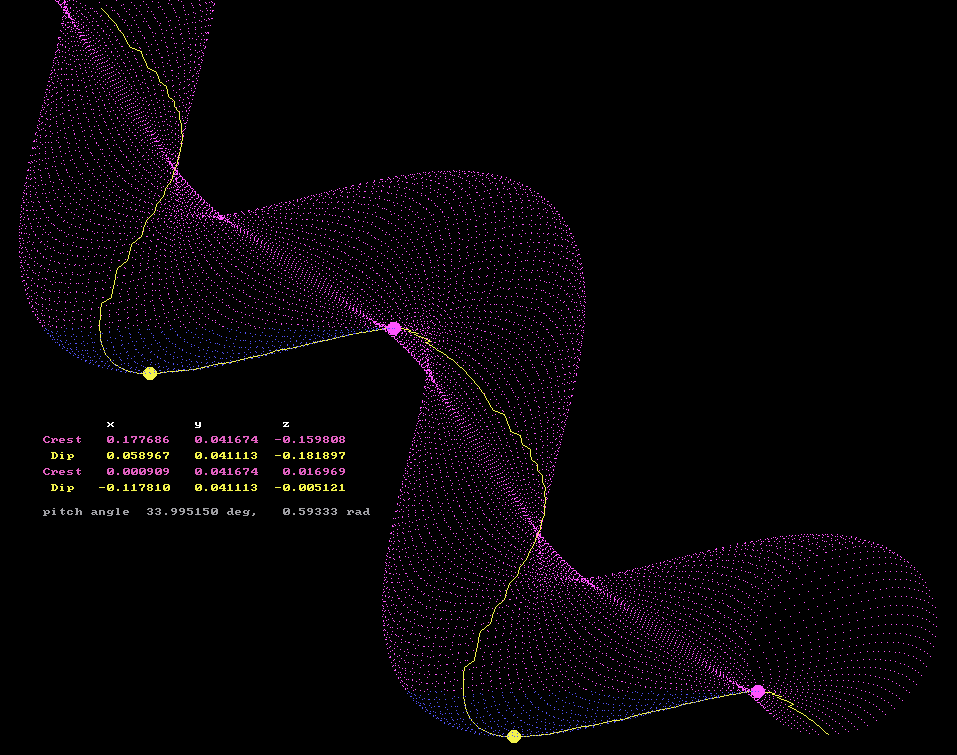Image resolution: width=957 pixels, height=755 pixels.
Task: Select the z value 0.016969
Action: [x=314, y=472]
